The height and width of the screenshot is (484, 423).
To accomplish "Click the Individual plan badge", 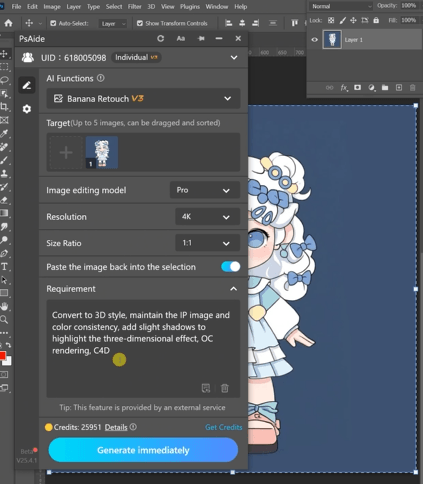I will pyautogui.click(x=136, y=57).
